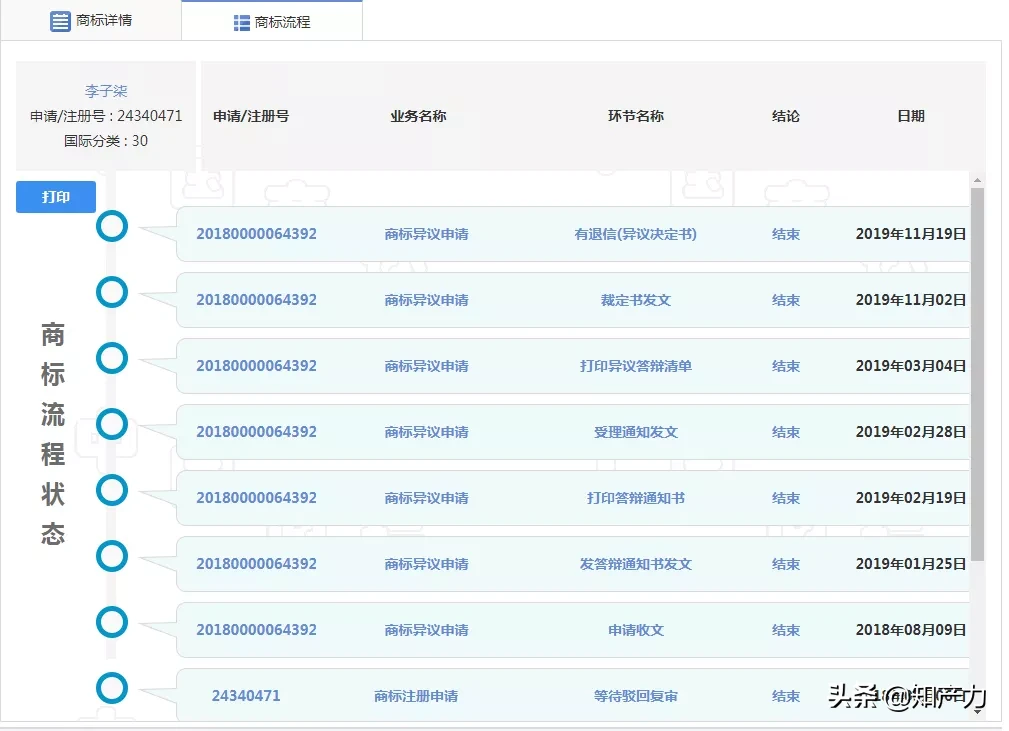Click 等待驳回复审 stage text
This screenshot has height=731, width=1009.
(636, 696)
